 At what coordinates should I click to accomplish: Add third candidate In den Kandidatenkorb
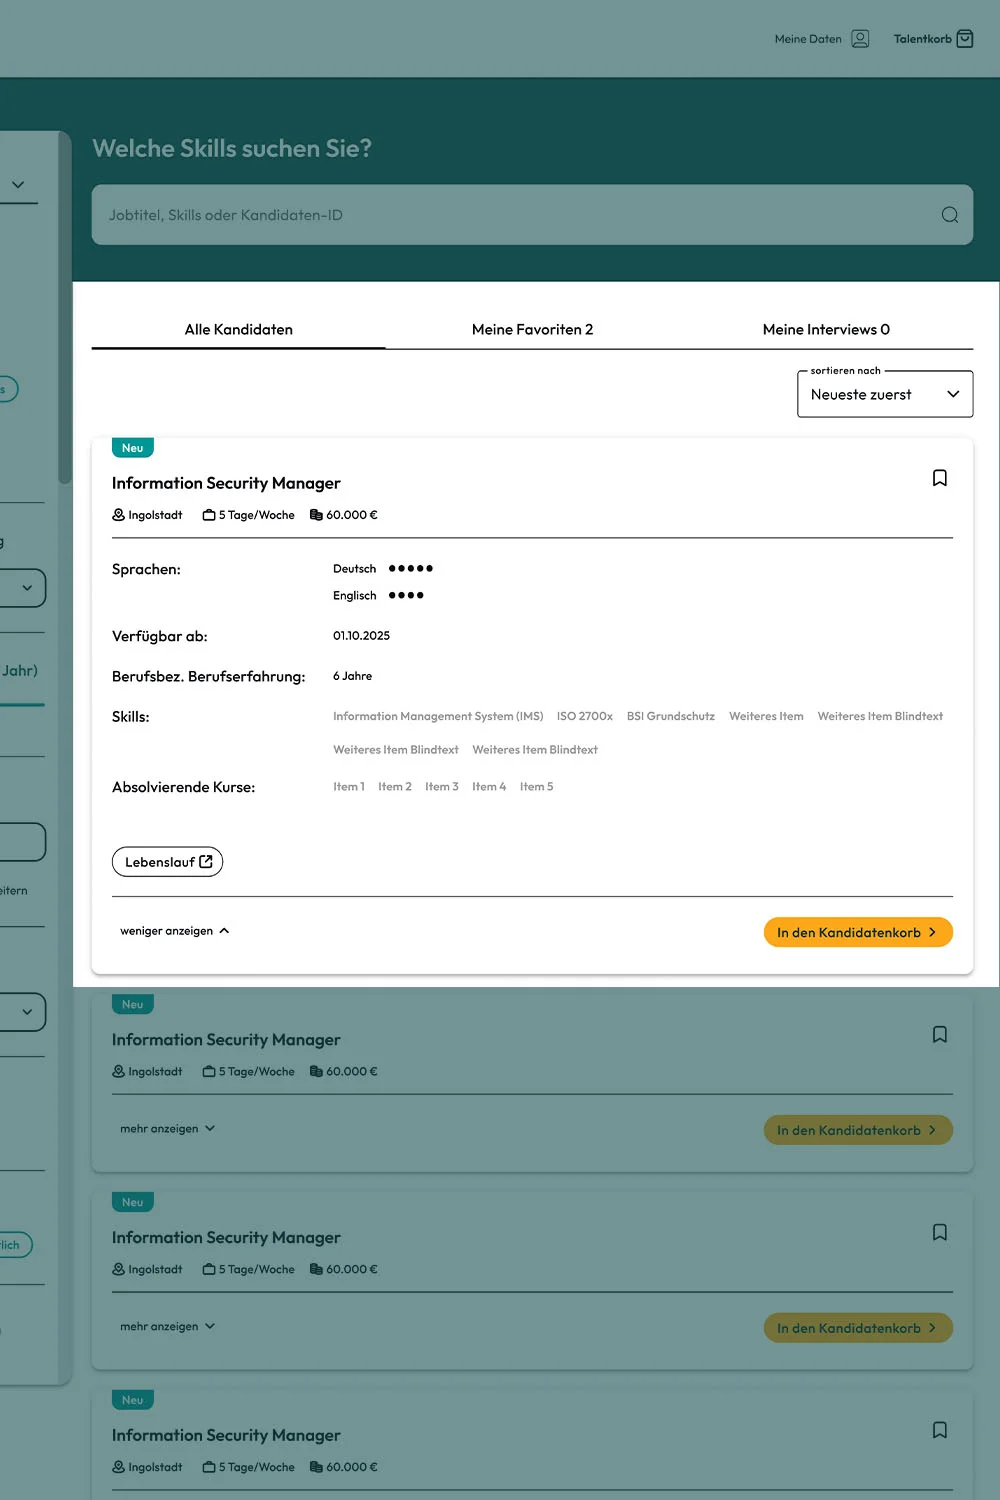click(x=858, y=1328)
